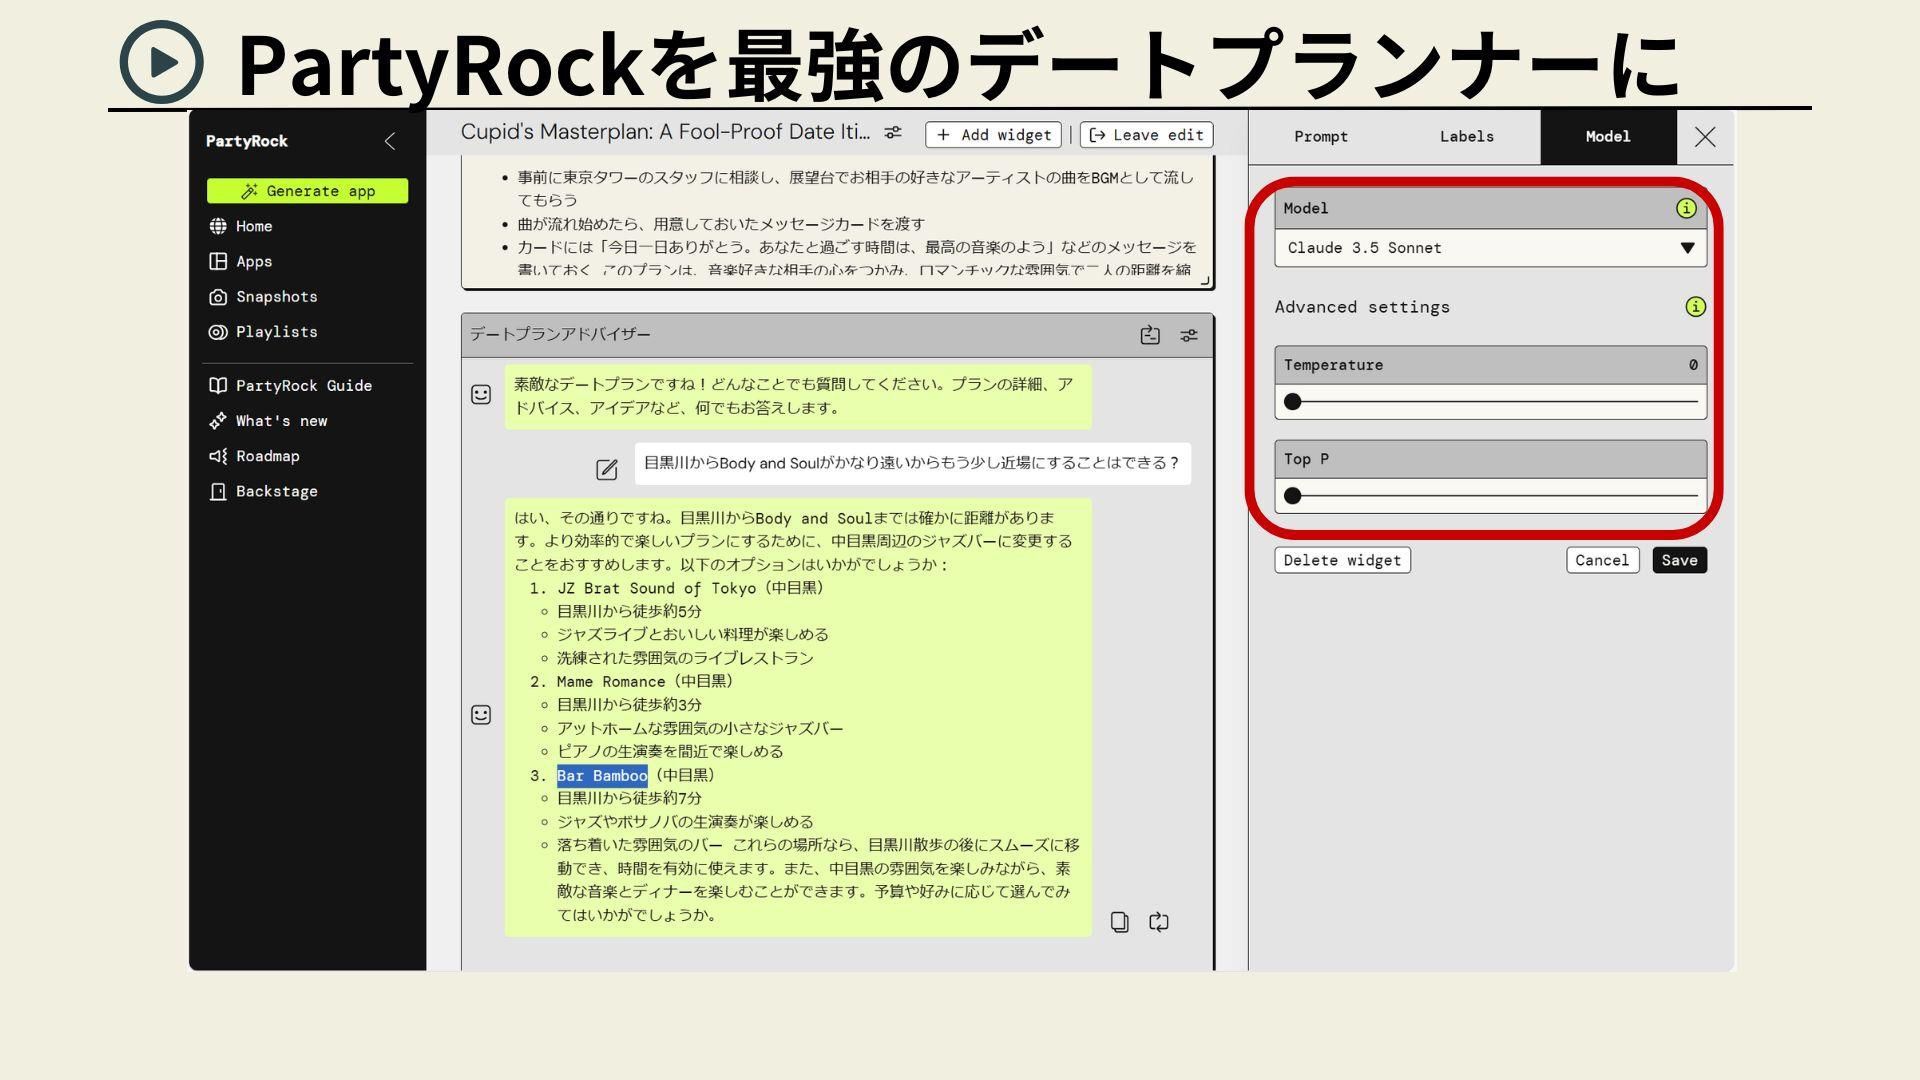This screenshot has width=1920, height=1080.
Task: Regenerate the reply with the retry icon
Action: tap(1159, 922)
